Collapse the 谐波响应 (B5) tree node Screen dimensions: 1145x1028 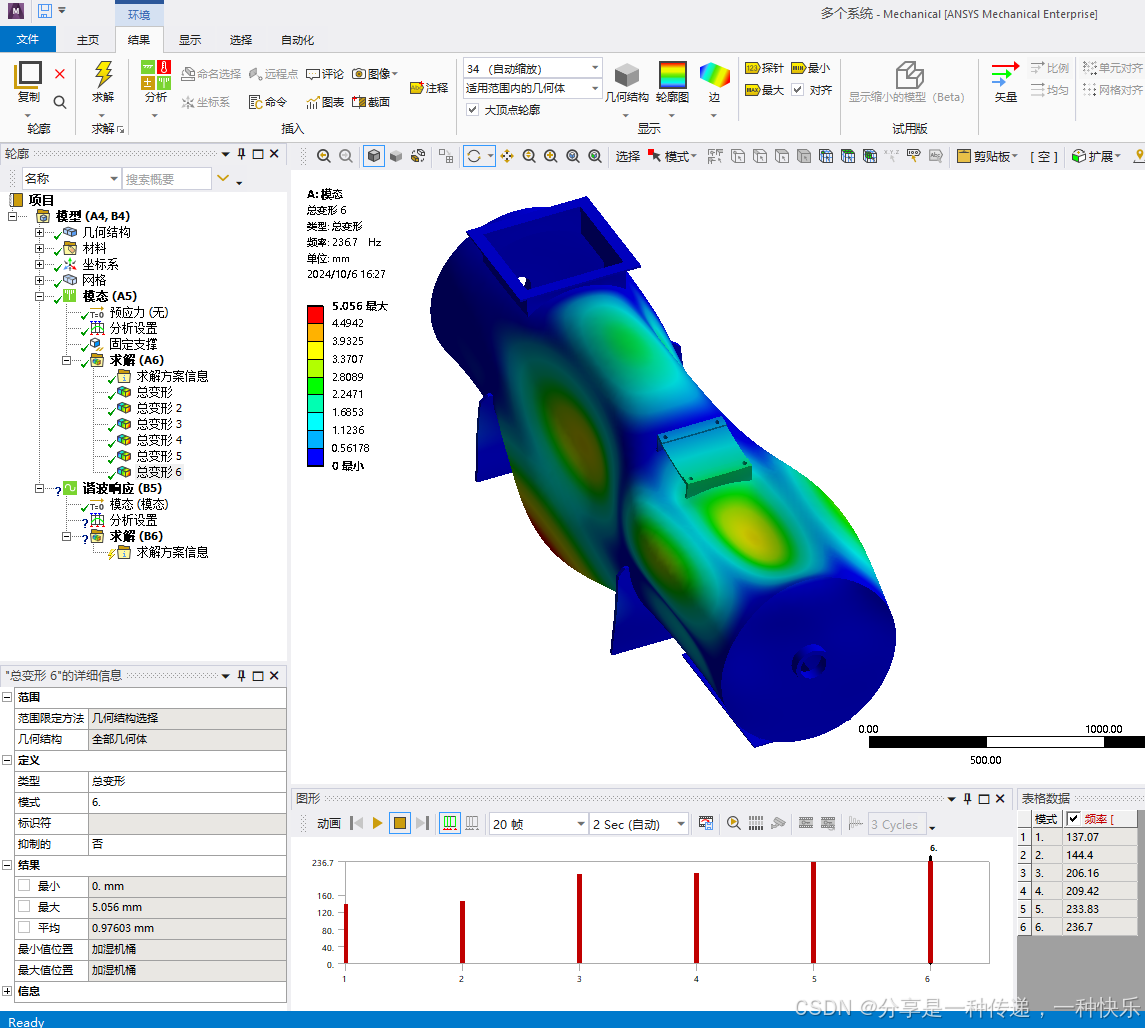pyautogui.click(x=39, y=488)
